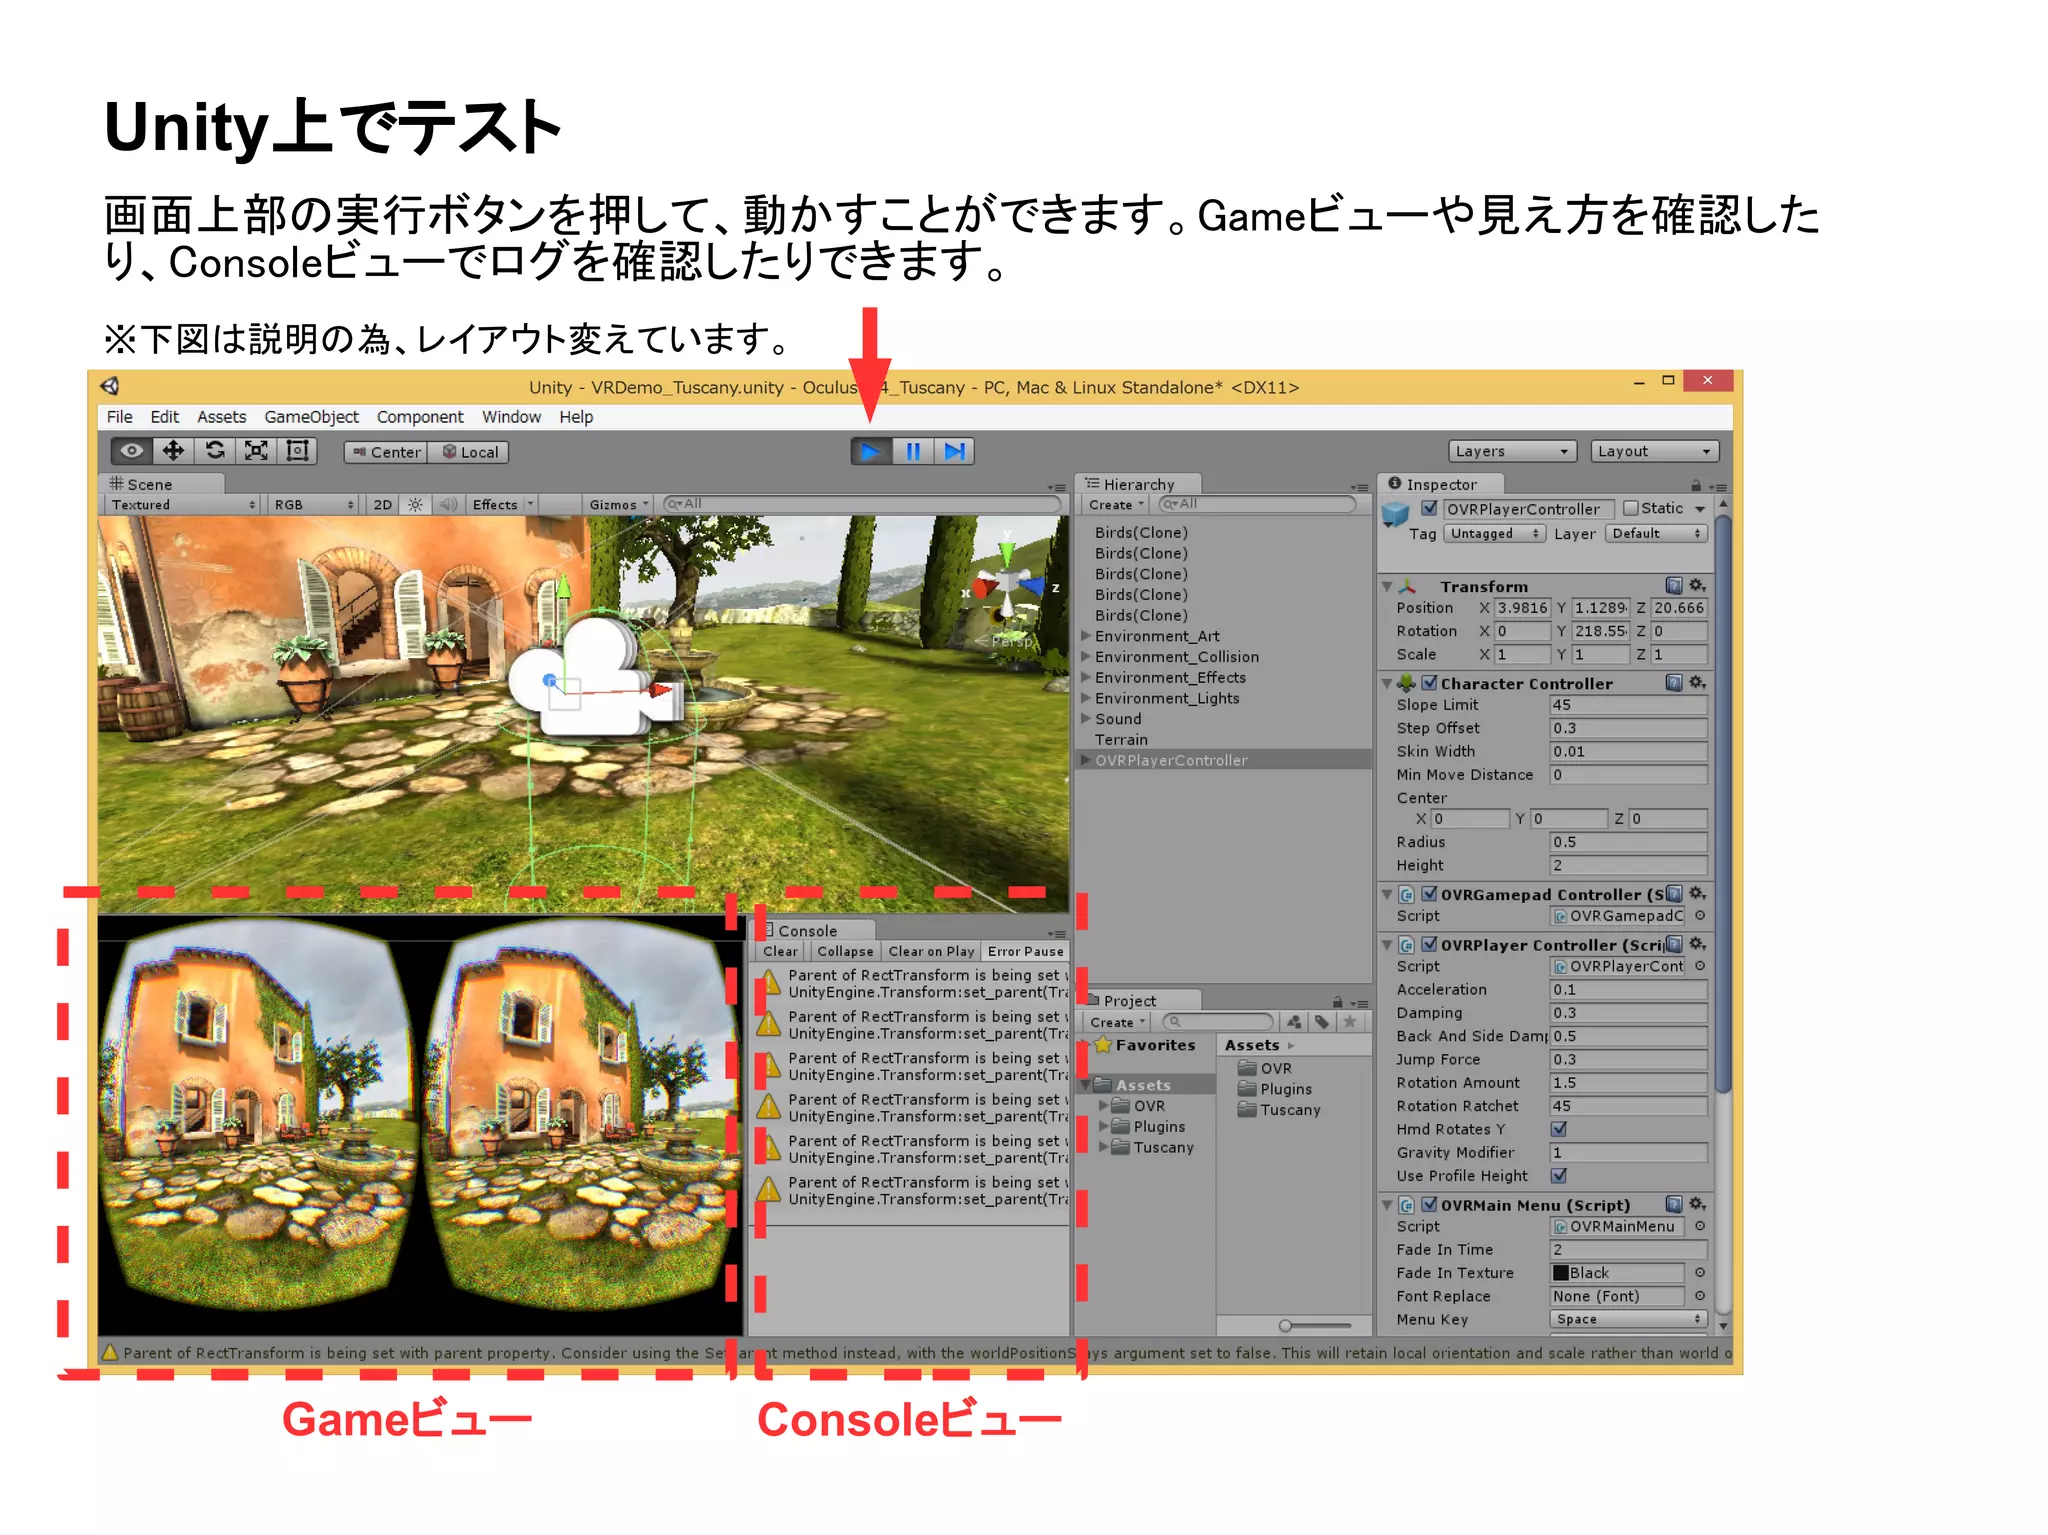The height and width of the screenshot is (1535, 2048).
Task: Click the Pause button in toolbar
Action: pyautogui.click(x=913, y=452)
